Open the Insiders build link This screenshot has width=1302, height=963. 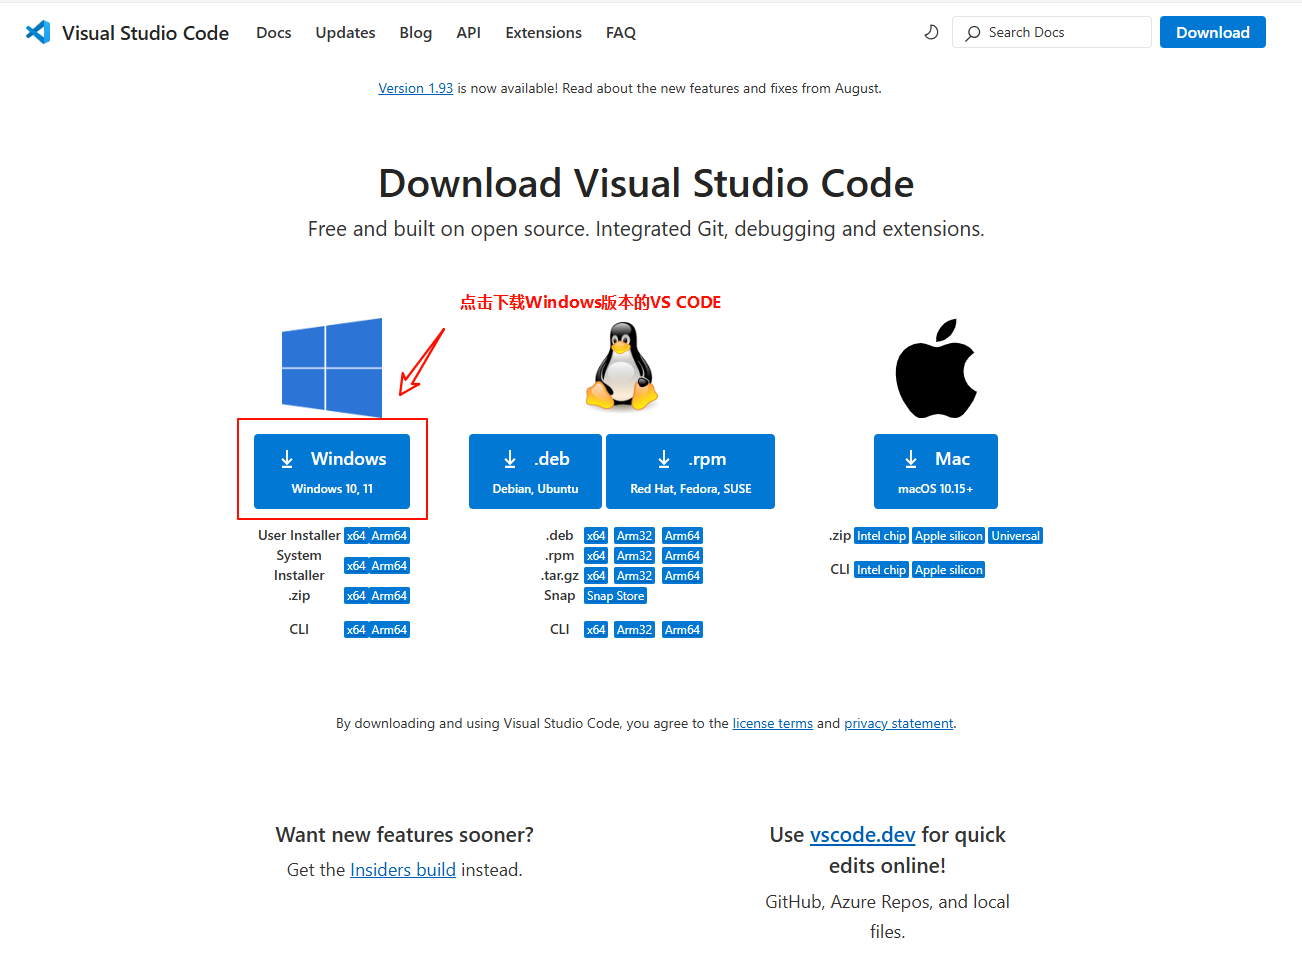point(403,869)
